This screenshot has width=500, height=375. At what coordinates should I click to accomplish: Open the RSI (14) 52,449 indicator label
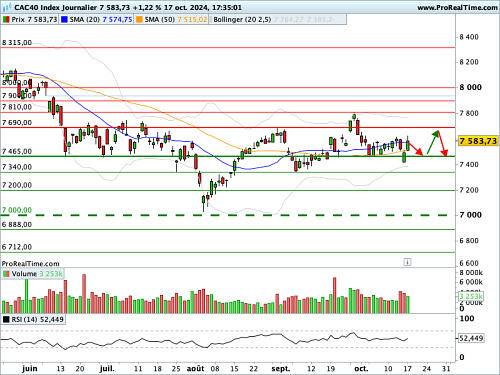(x=33, y=319)
